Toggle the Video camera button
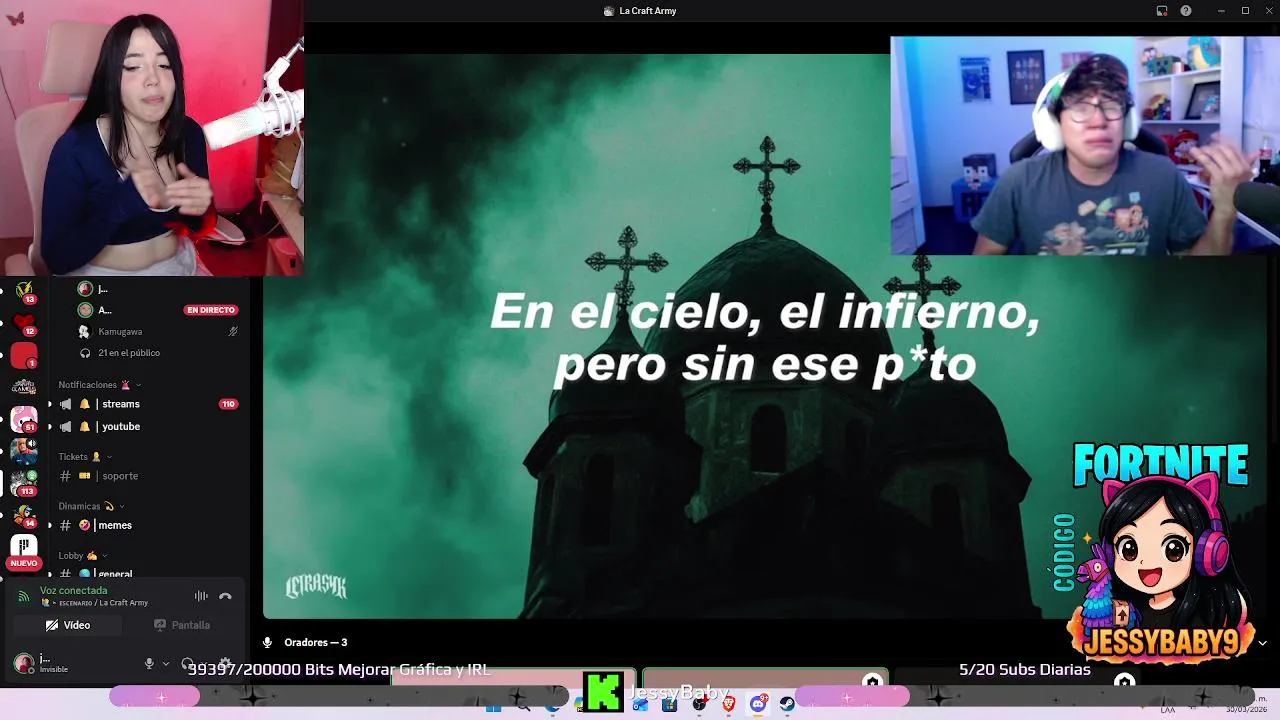The image size is (1280, 720). pyautogui.click(x=68, y=625)
